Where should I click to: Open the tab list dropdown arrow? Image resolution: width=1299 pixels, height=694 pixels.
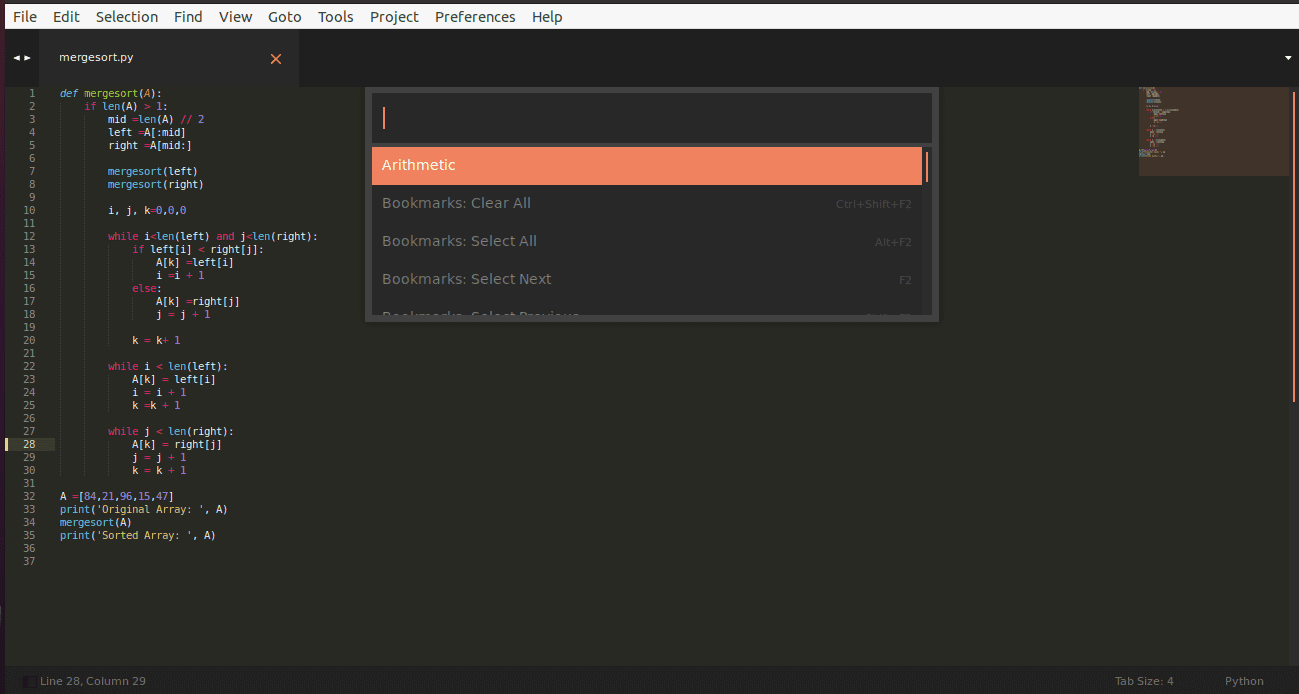(1288, 58)
